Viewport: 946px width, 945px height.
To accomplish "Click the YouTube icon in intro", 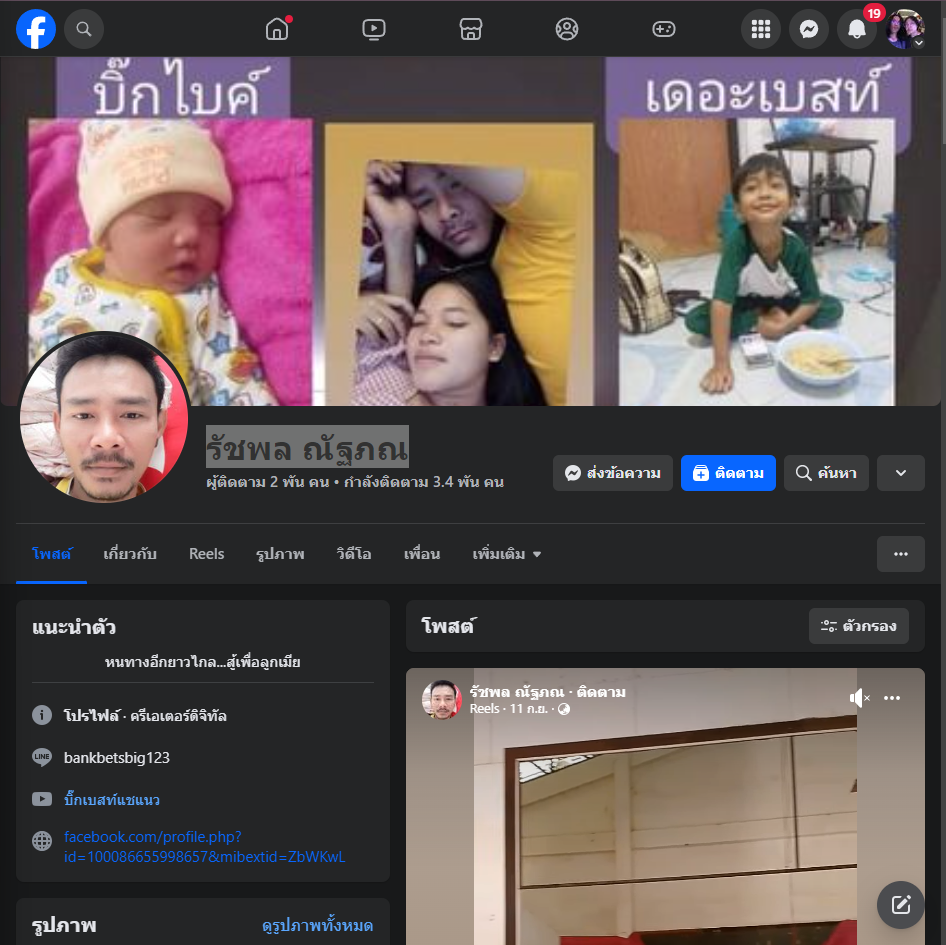I will click(42, 800).
